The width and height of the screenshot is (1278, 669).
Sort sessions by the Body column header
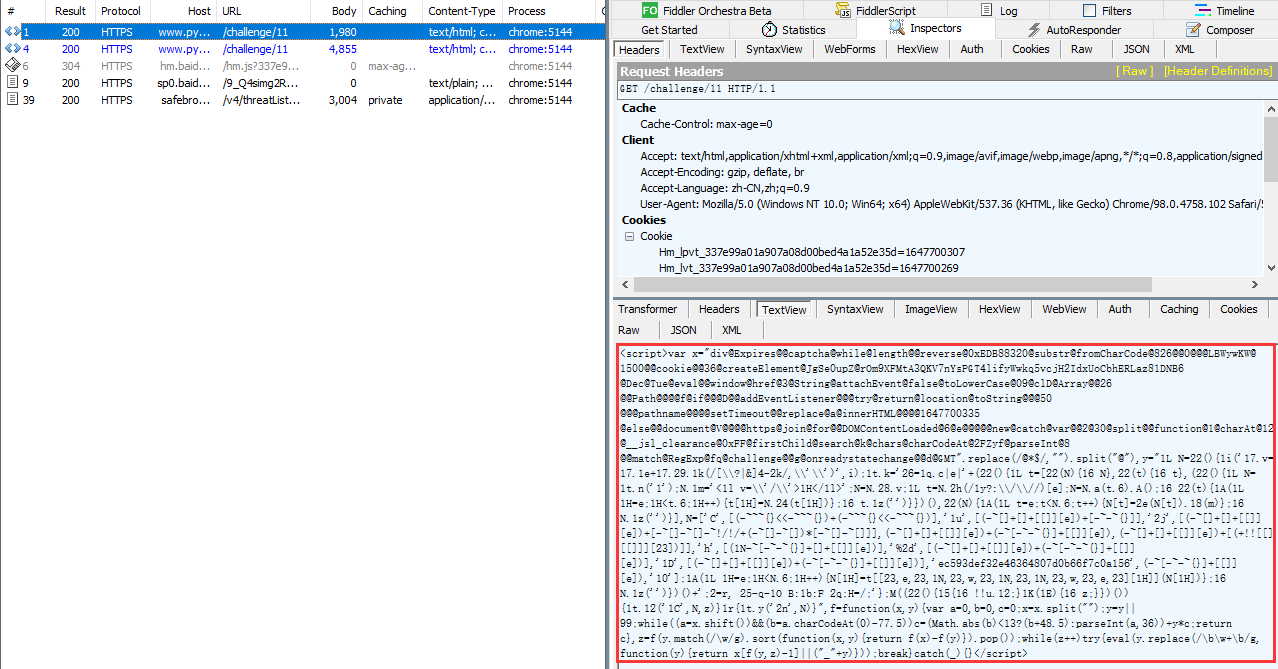pyautogui.click(x=345, y=11)
